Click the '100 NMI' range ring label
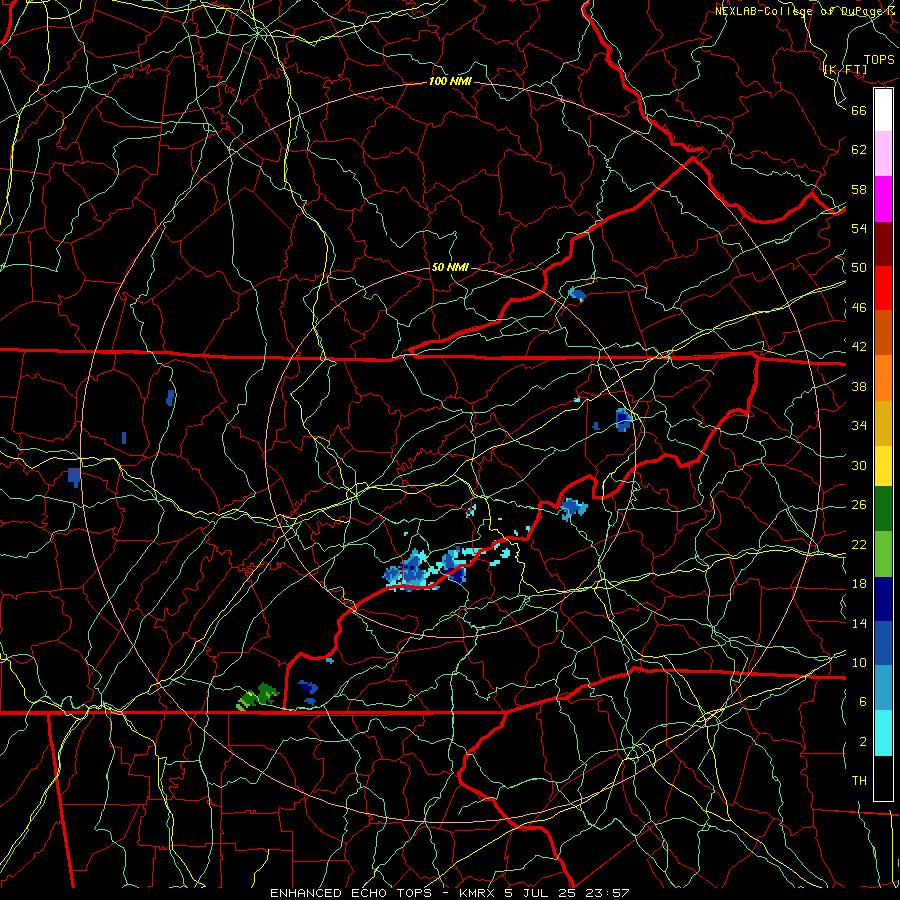This screenshot has height=900, width=900. 450,81
